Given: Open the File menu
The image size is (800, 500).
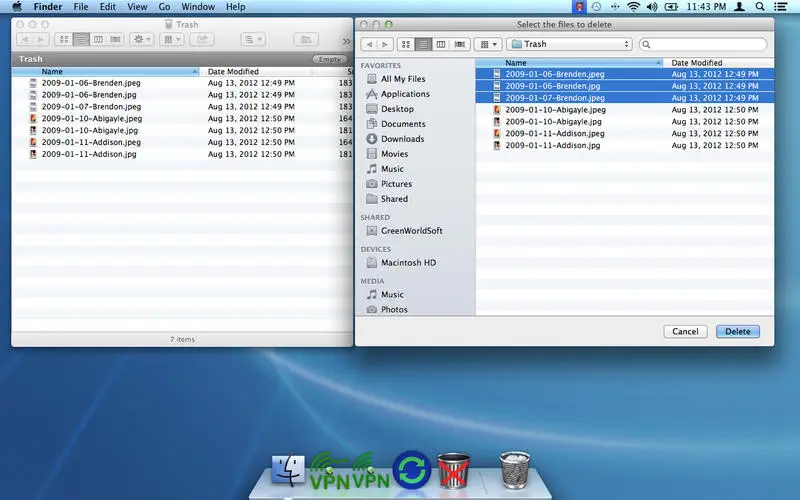Looking at the screenshot, I should coord(81,7).
